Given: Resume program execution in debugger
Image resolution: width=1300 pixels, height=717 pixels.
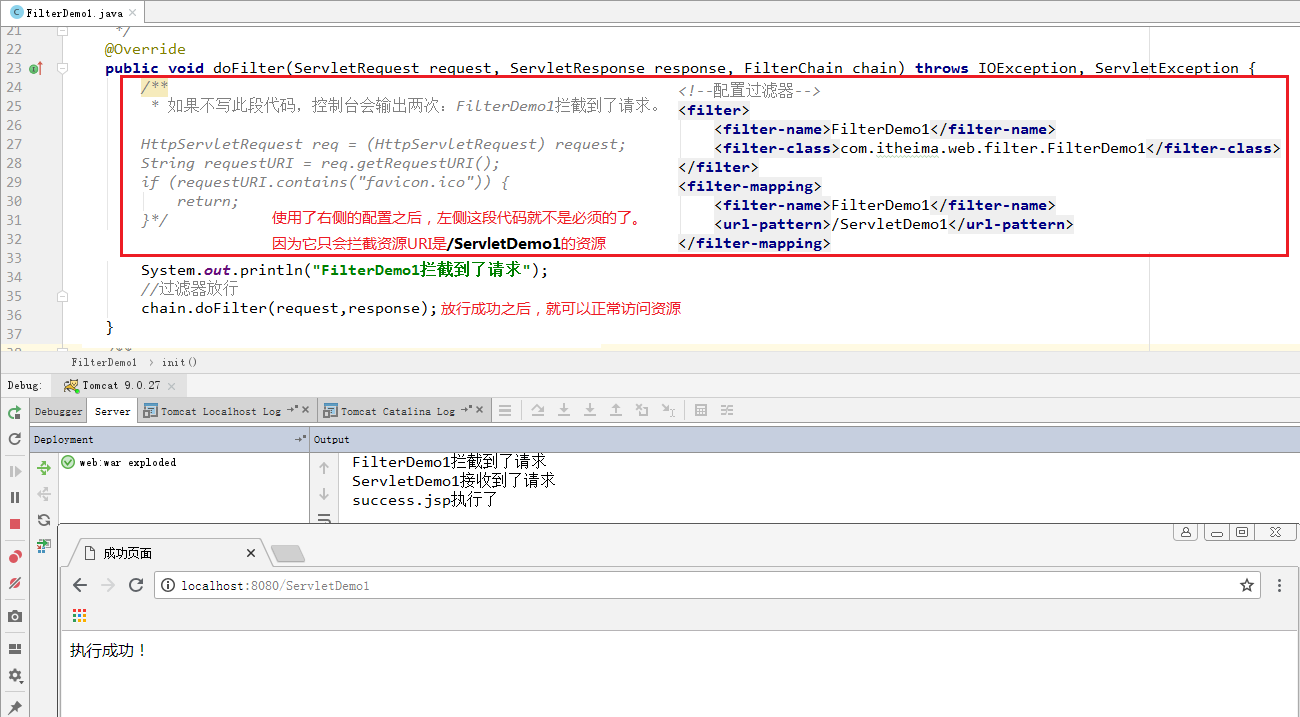Looking at the screenshot, I should pos(14,471).
